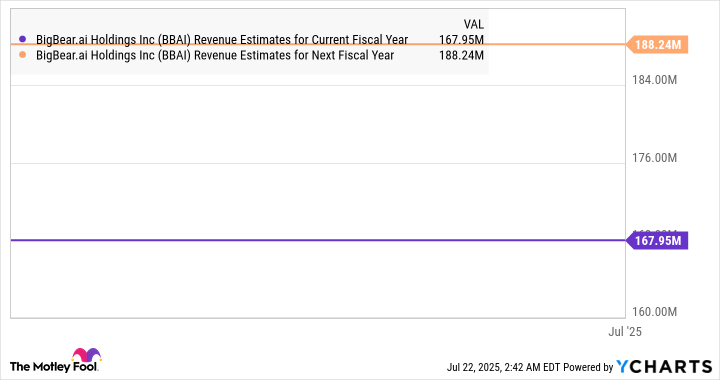Viewport: 720px width, 380px height.
Task: Click the 188.24M value in the legend
Action: pos(461,56)
